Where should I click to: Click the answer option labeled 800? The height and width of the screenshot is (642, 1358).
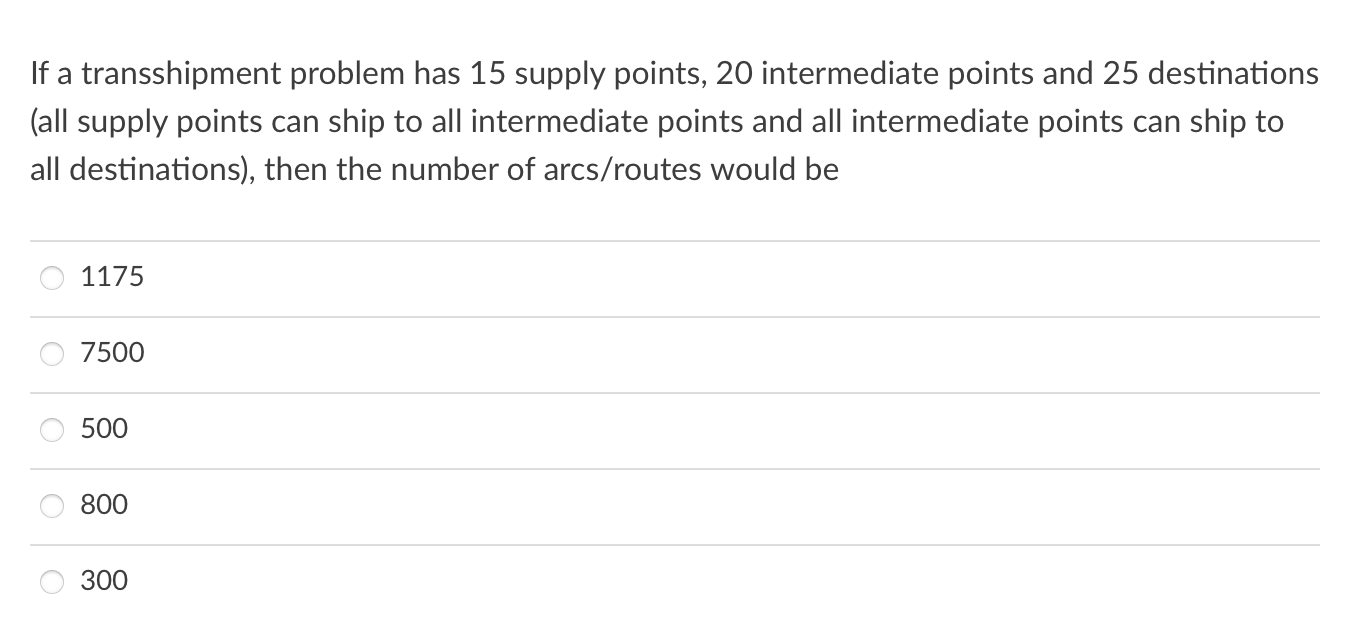pos(104,506)
